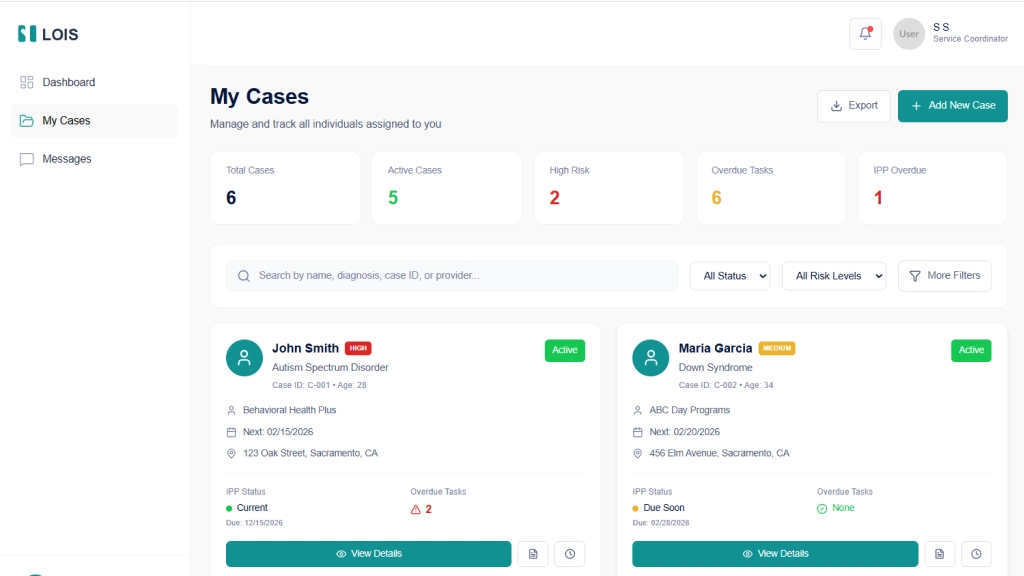Click the LOIS logo icon
The height and width of the screenshot is (576, 1024).
tap(27, 33)
